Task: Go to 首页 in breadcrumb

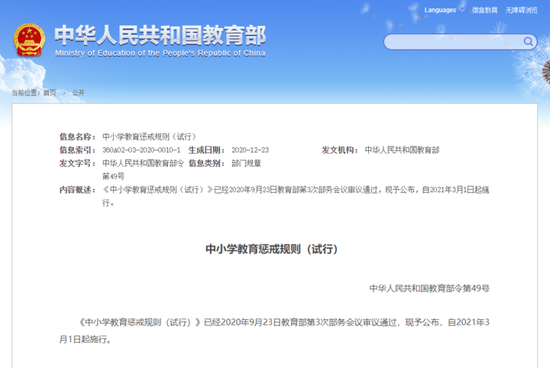Action: [x=50, y=93]
